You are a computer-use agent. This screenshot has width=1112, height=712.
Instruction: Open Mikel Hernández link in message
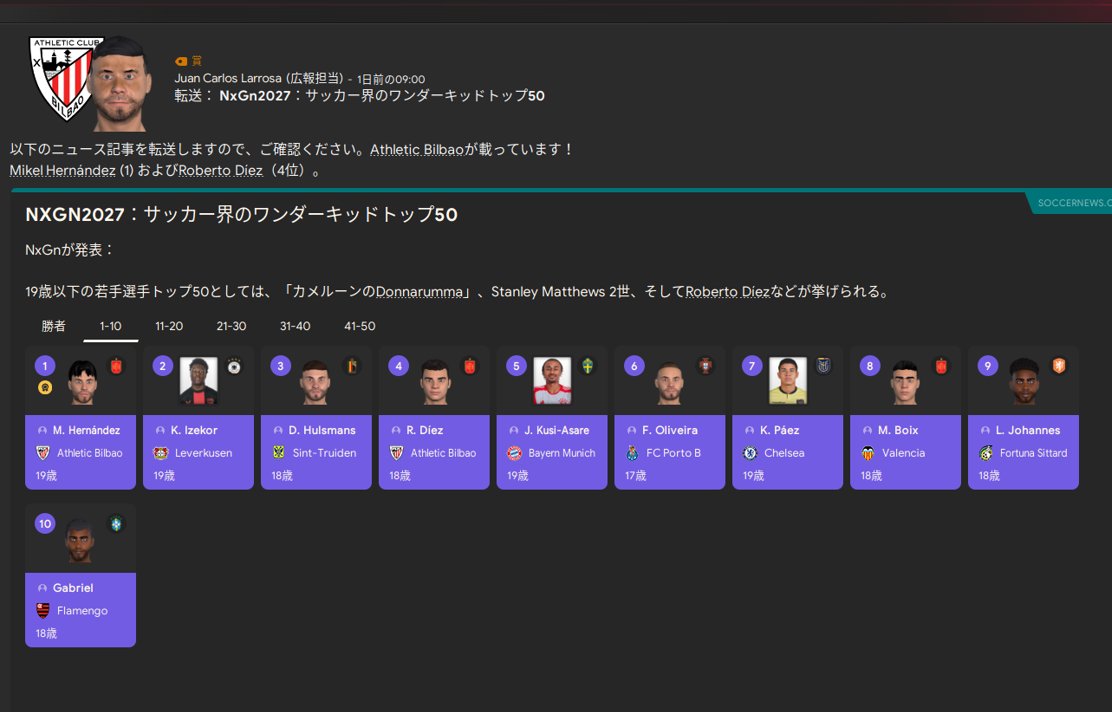62,171
